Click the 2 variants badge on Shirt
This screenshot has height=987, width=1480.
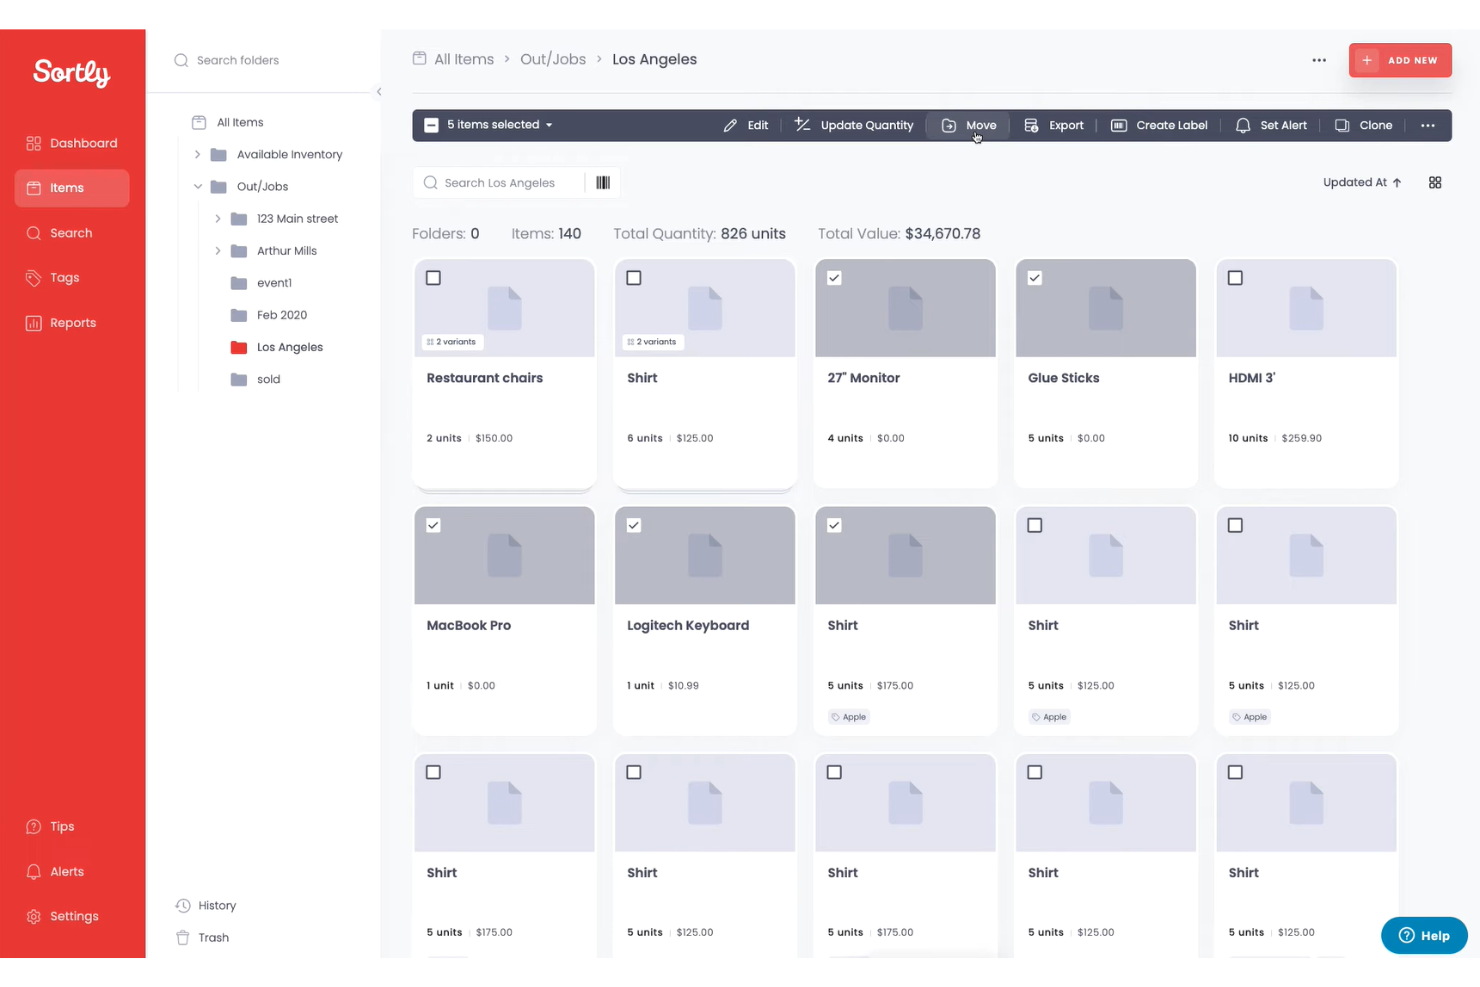click(x=653, y=342)
